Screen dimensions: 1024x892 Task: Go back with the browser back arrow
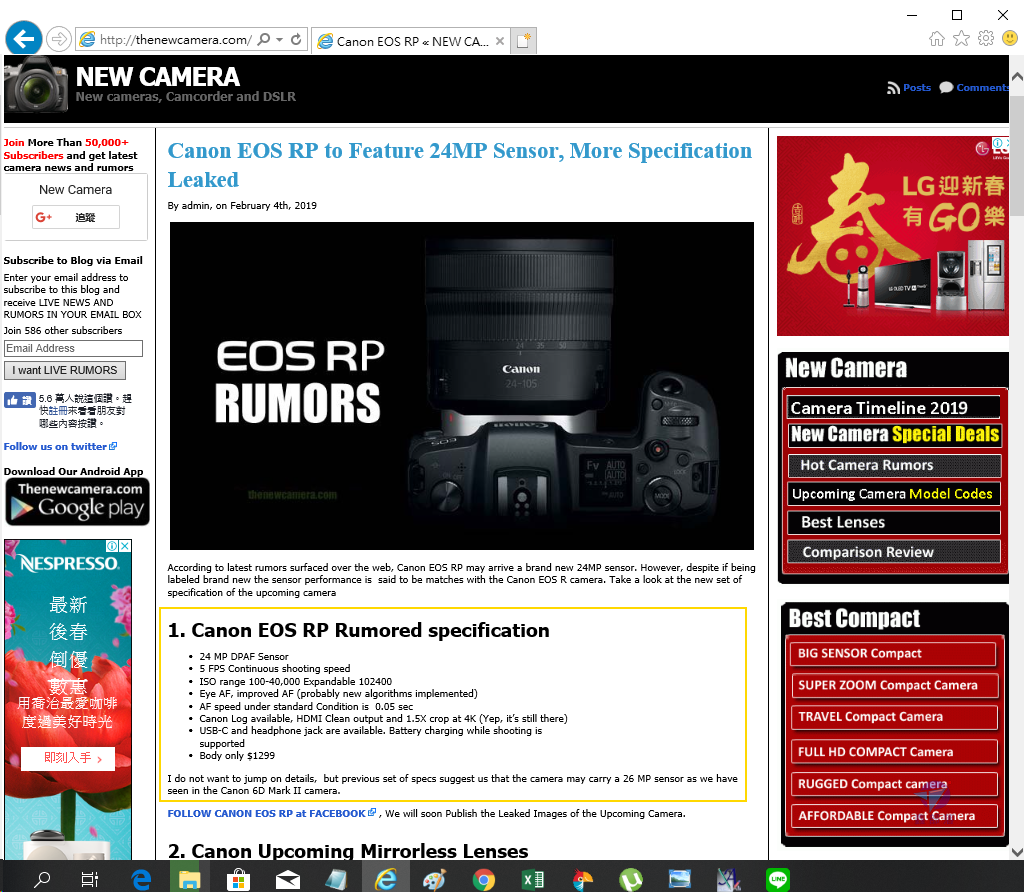pos(24,40)
